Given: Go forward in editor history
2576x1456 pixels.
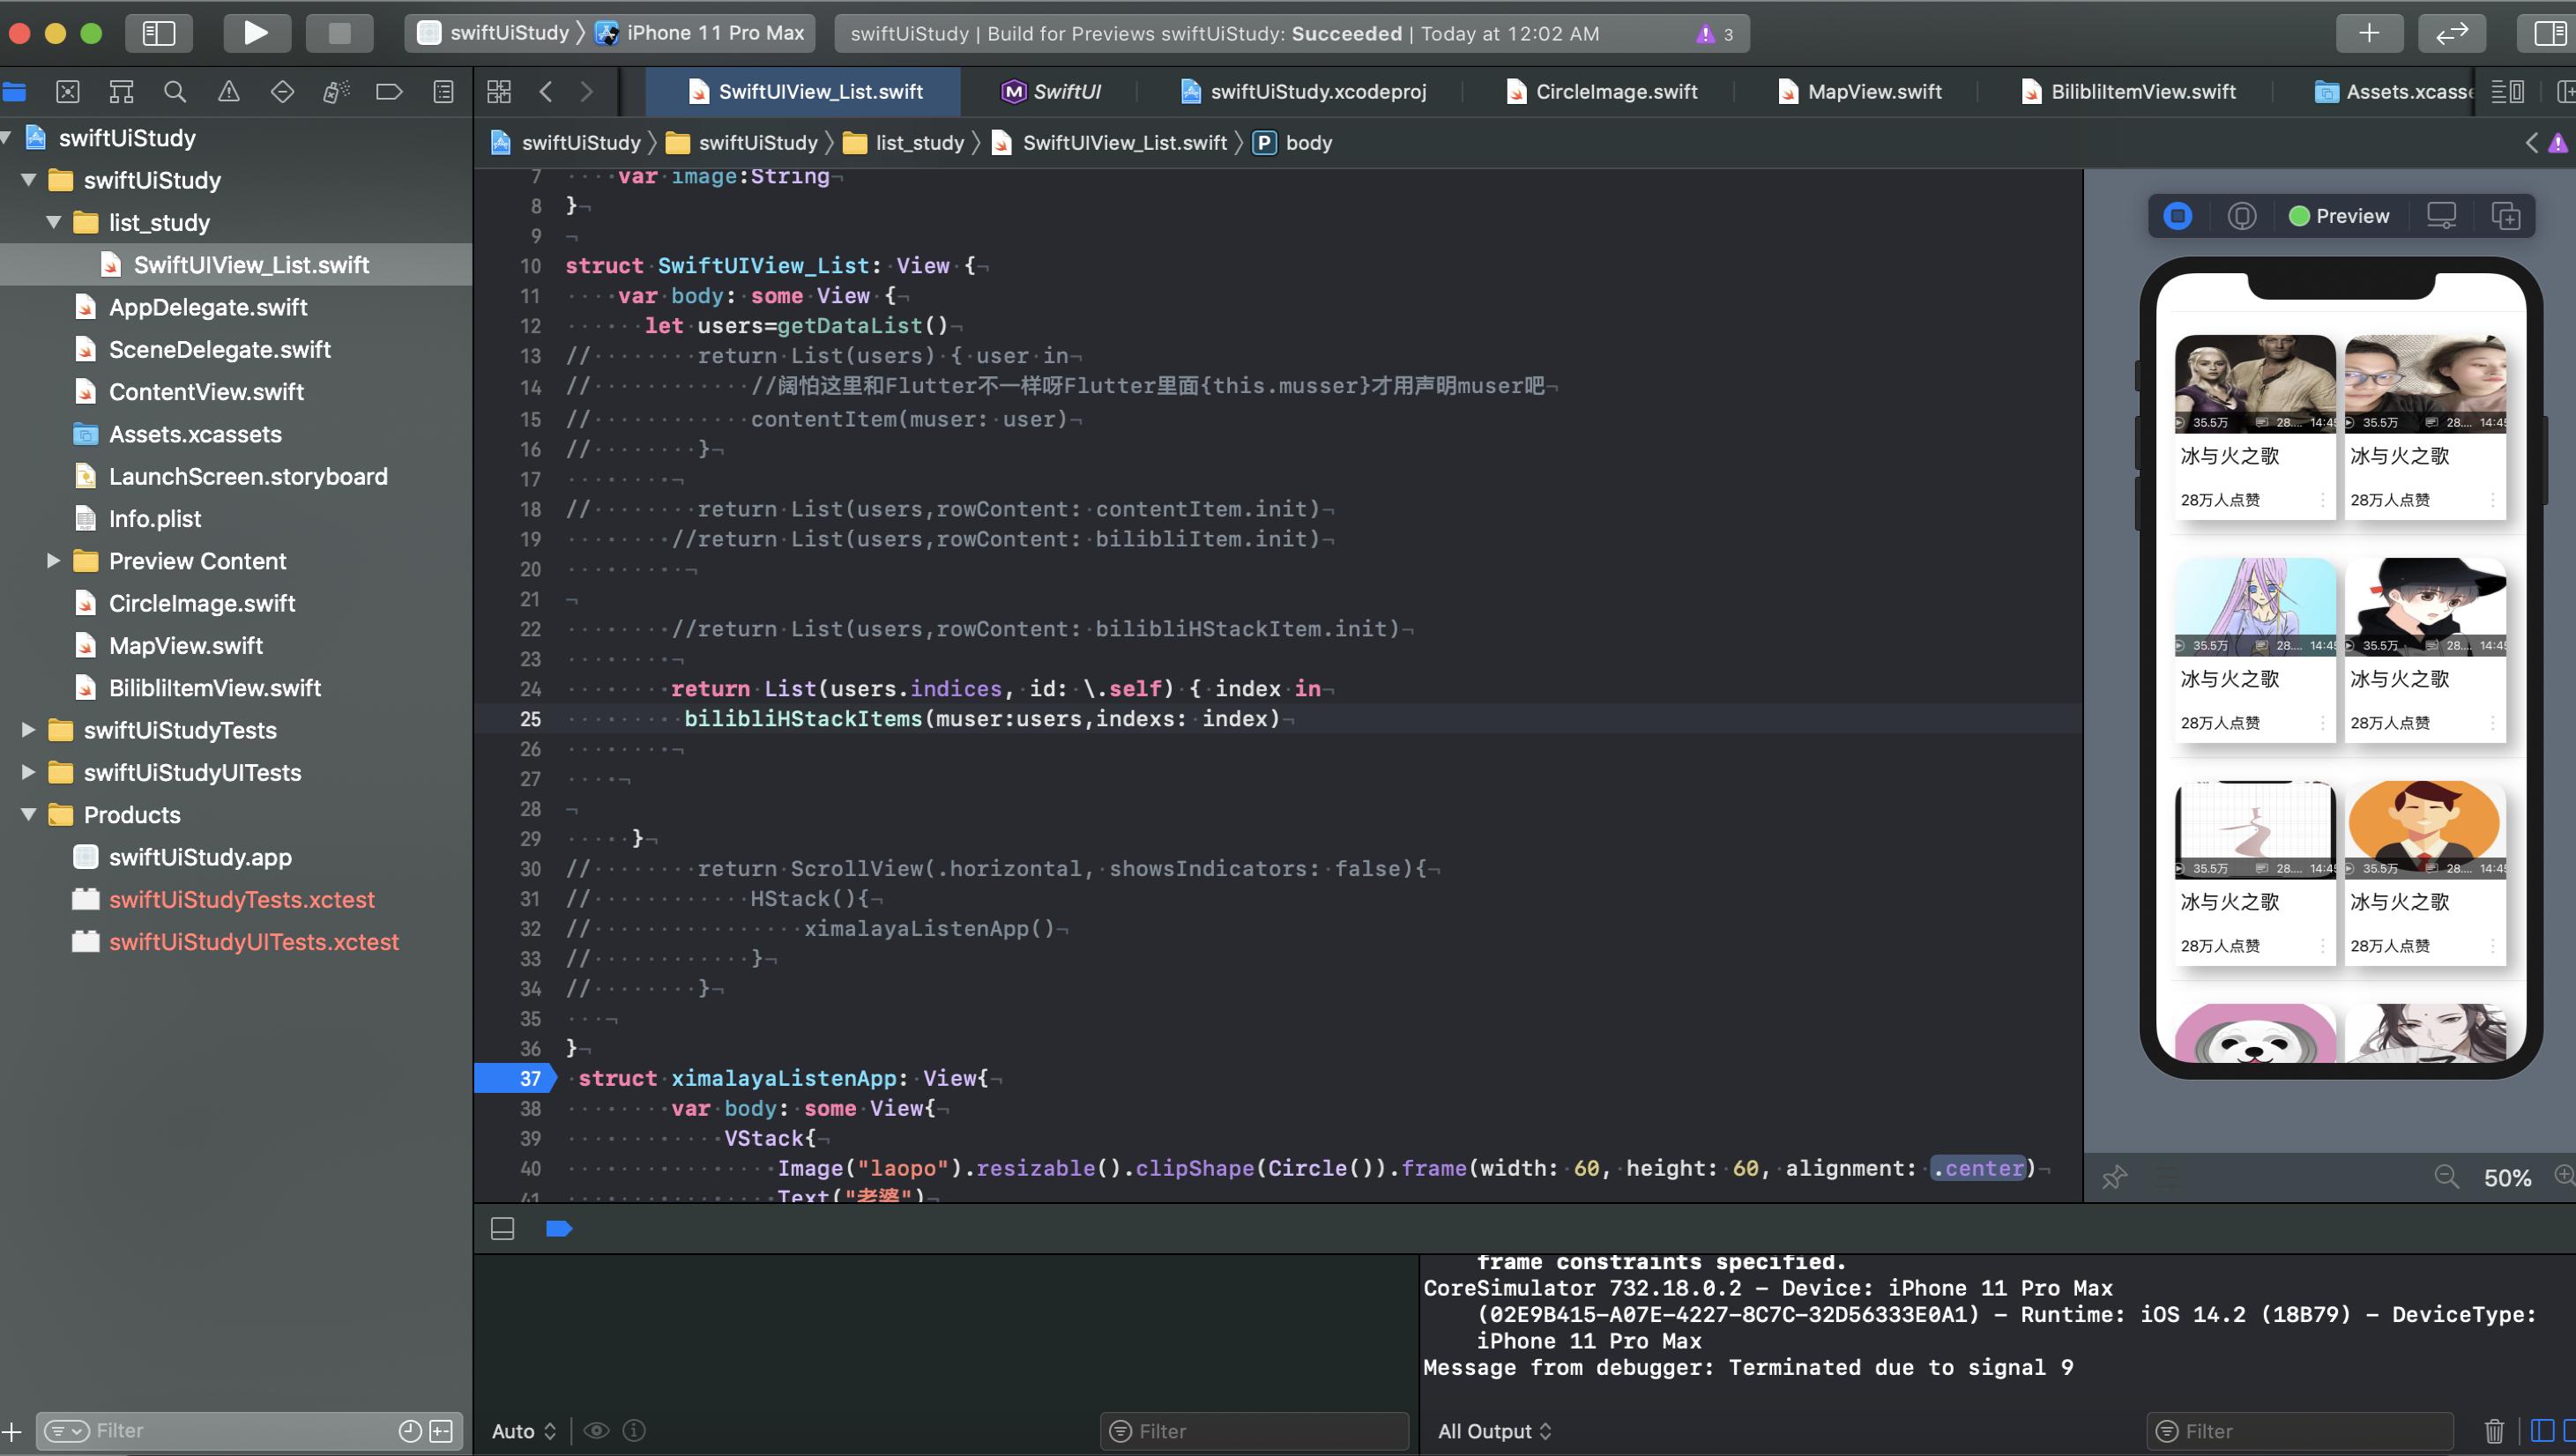Looking at the screenshot, I should [x=587, y=92].
